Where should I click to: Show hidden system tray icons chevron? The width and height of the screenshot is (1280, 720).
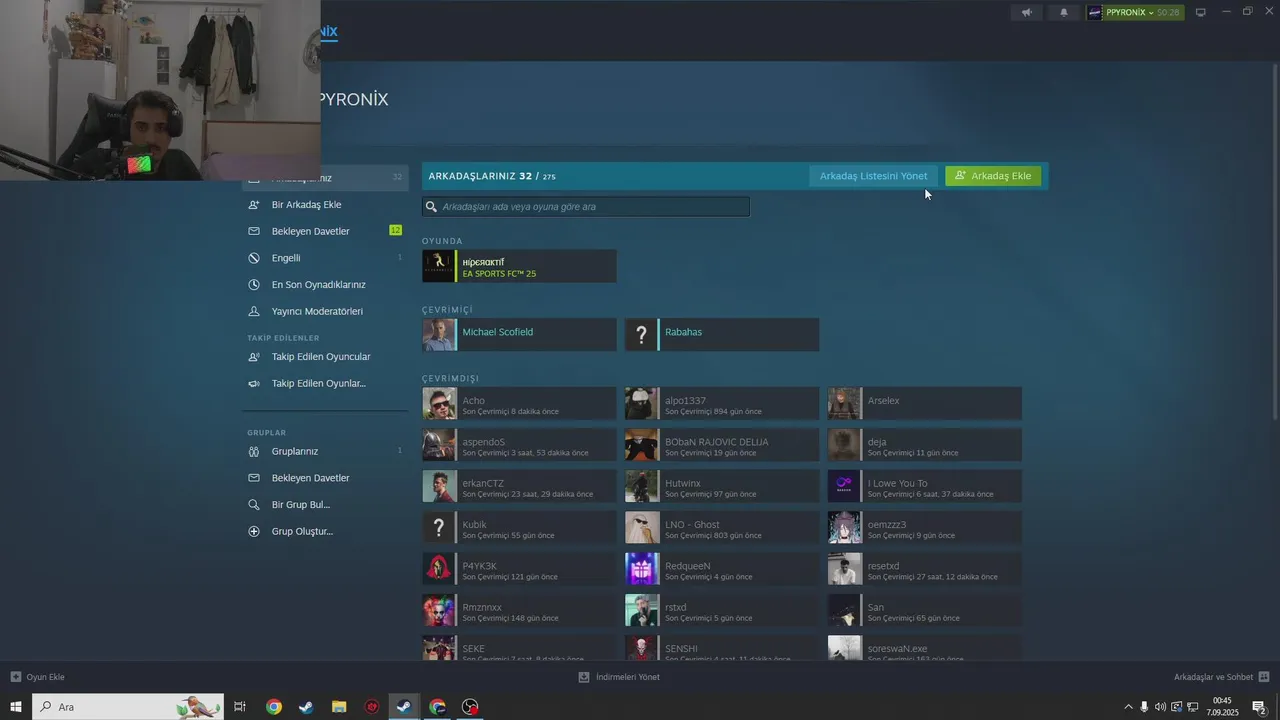[1129, 707]
